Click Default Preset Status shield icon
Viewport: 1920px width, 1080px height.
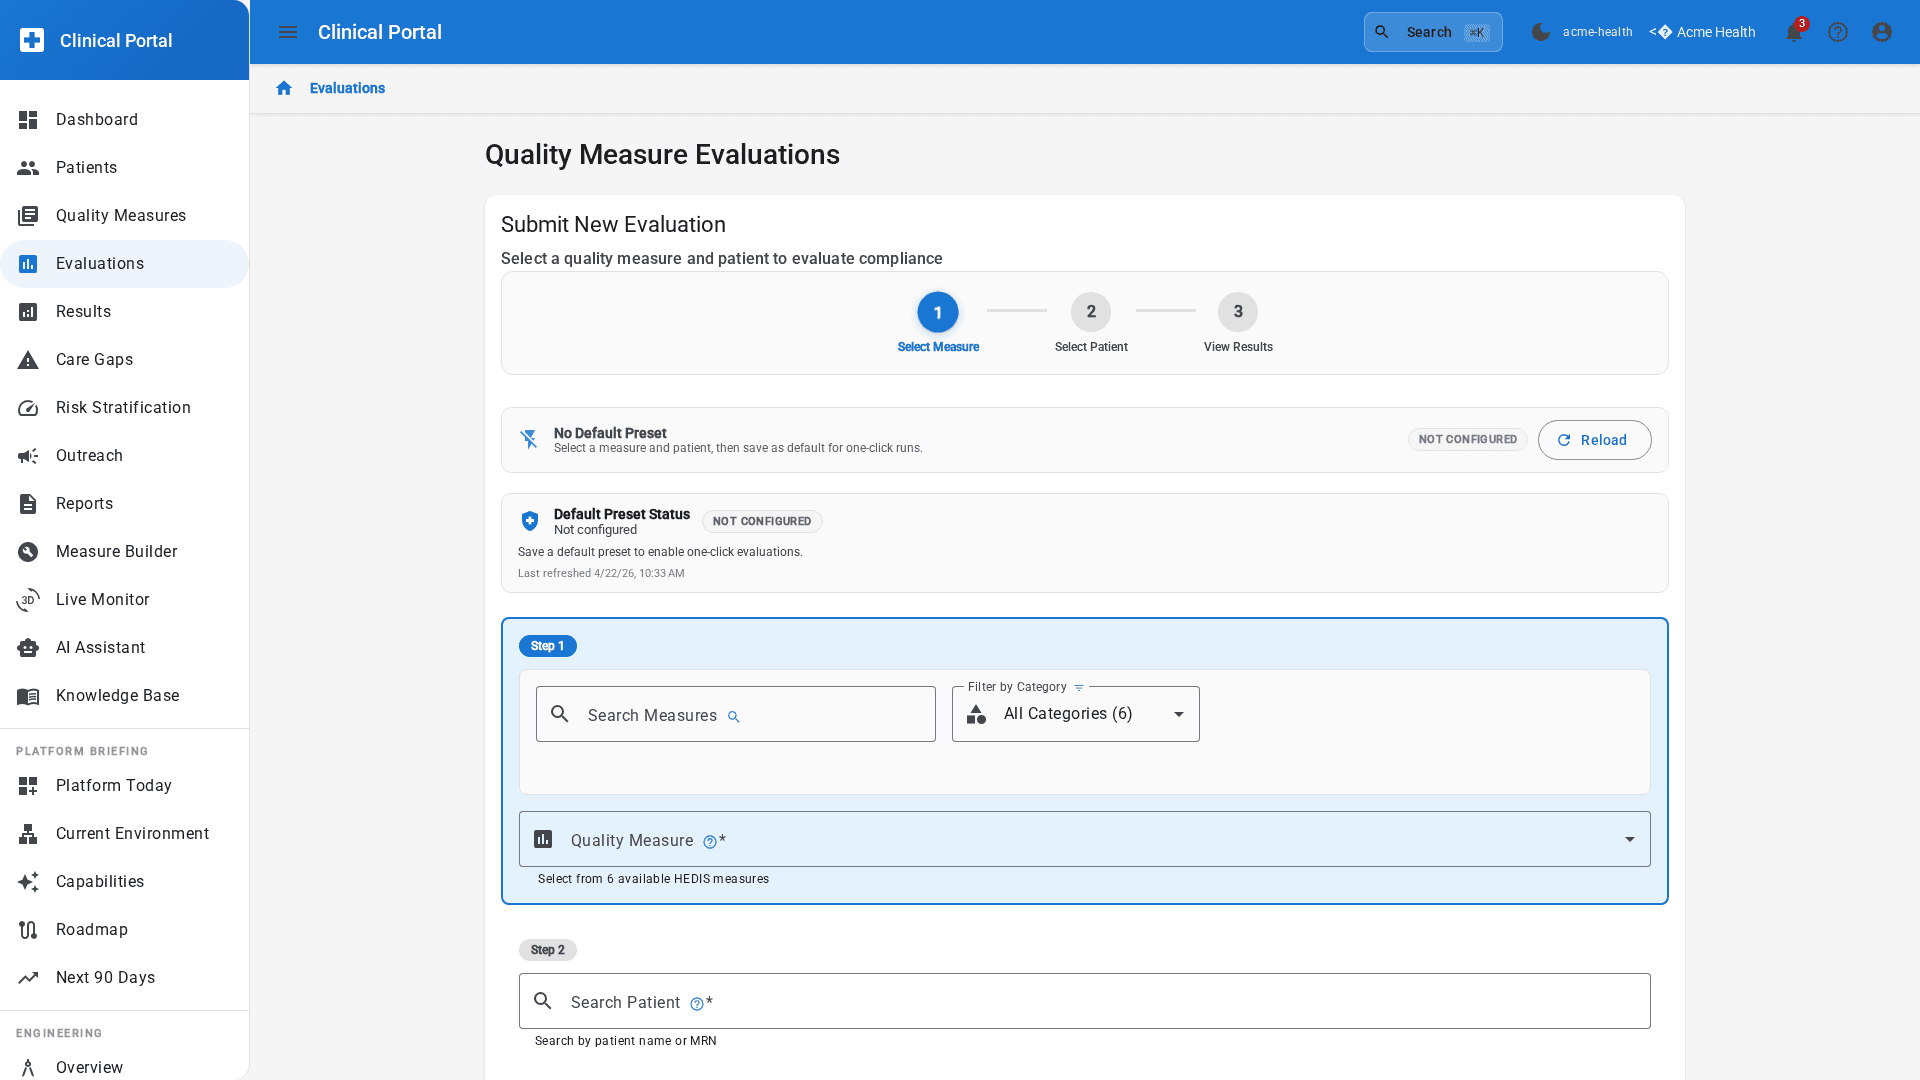click(x=530, y=521)
